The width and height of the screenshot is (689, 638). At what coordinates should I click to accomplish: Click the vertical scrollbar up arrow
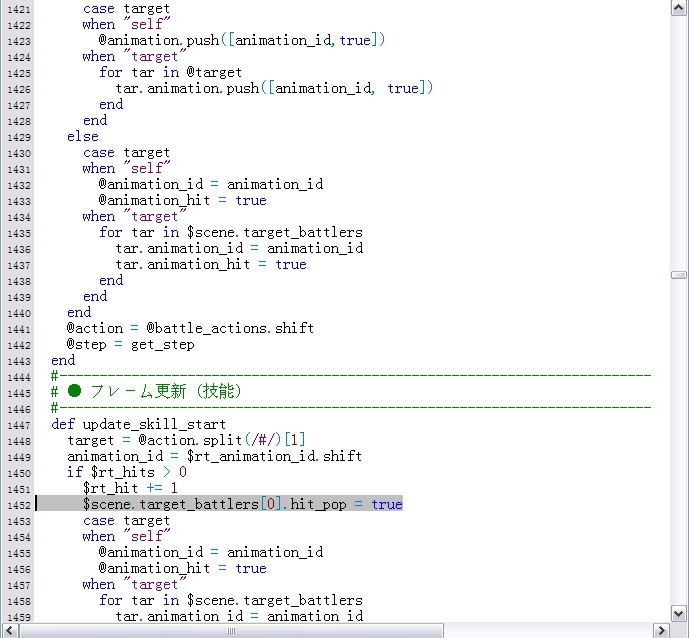tap(678, 8)
